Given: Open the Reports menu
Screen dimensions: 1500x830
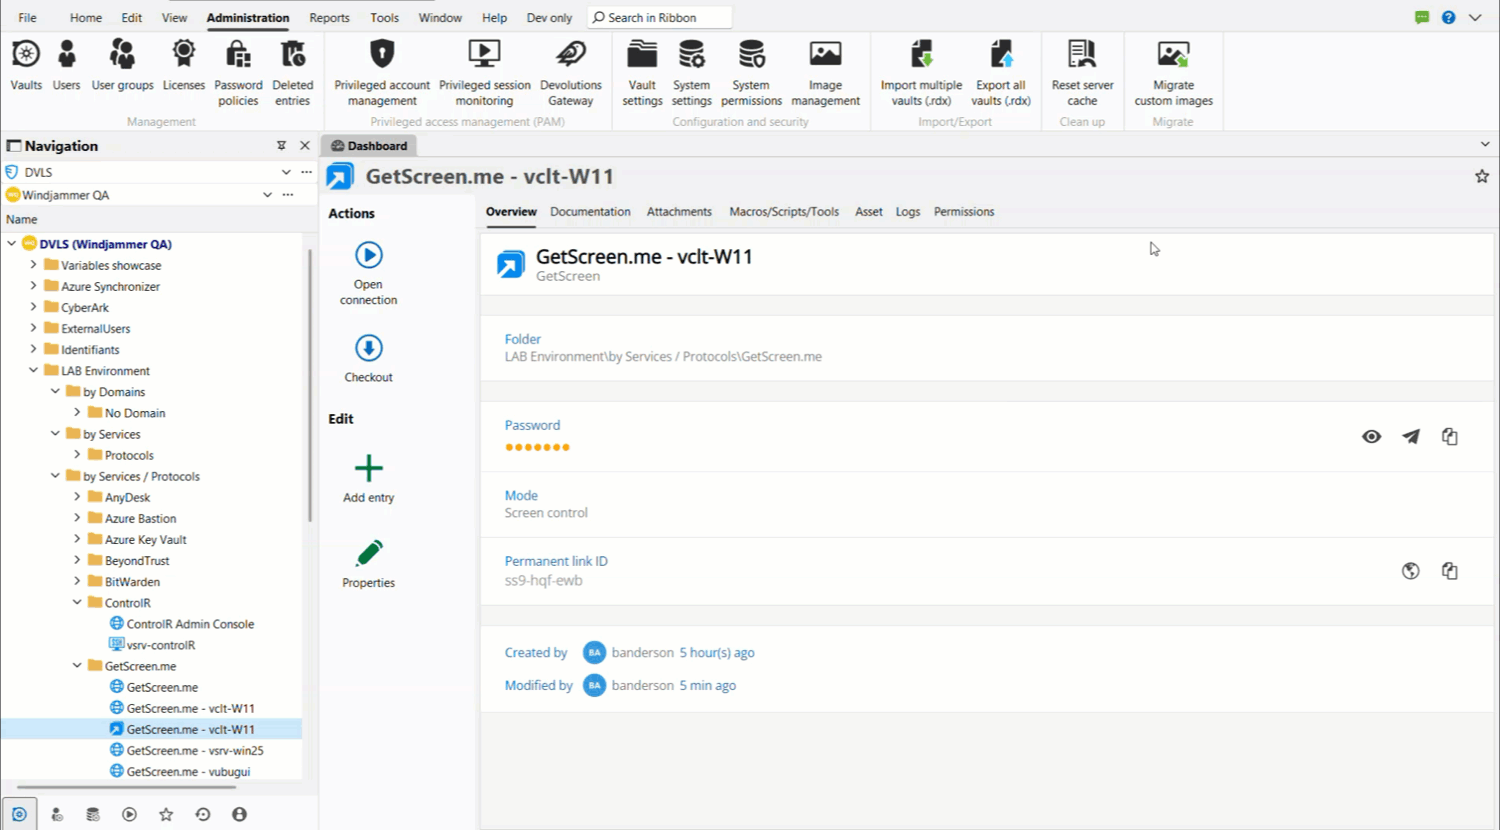Looking at the screenshot, I should tap(329, 17).
